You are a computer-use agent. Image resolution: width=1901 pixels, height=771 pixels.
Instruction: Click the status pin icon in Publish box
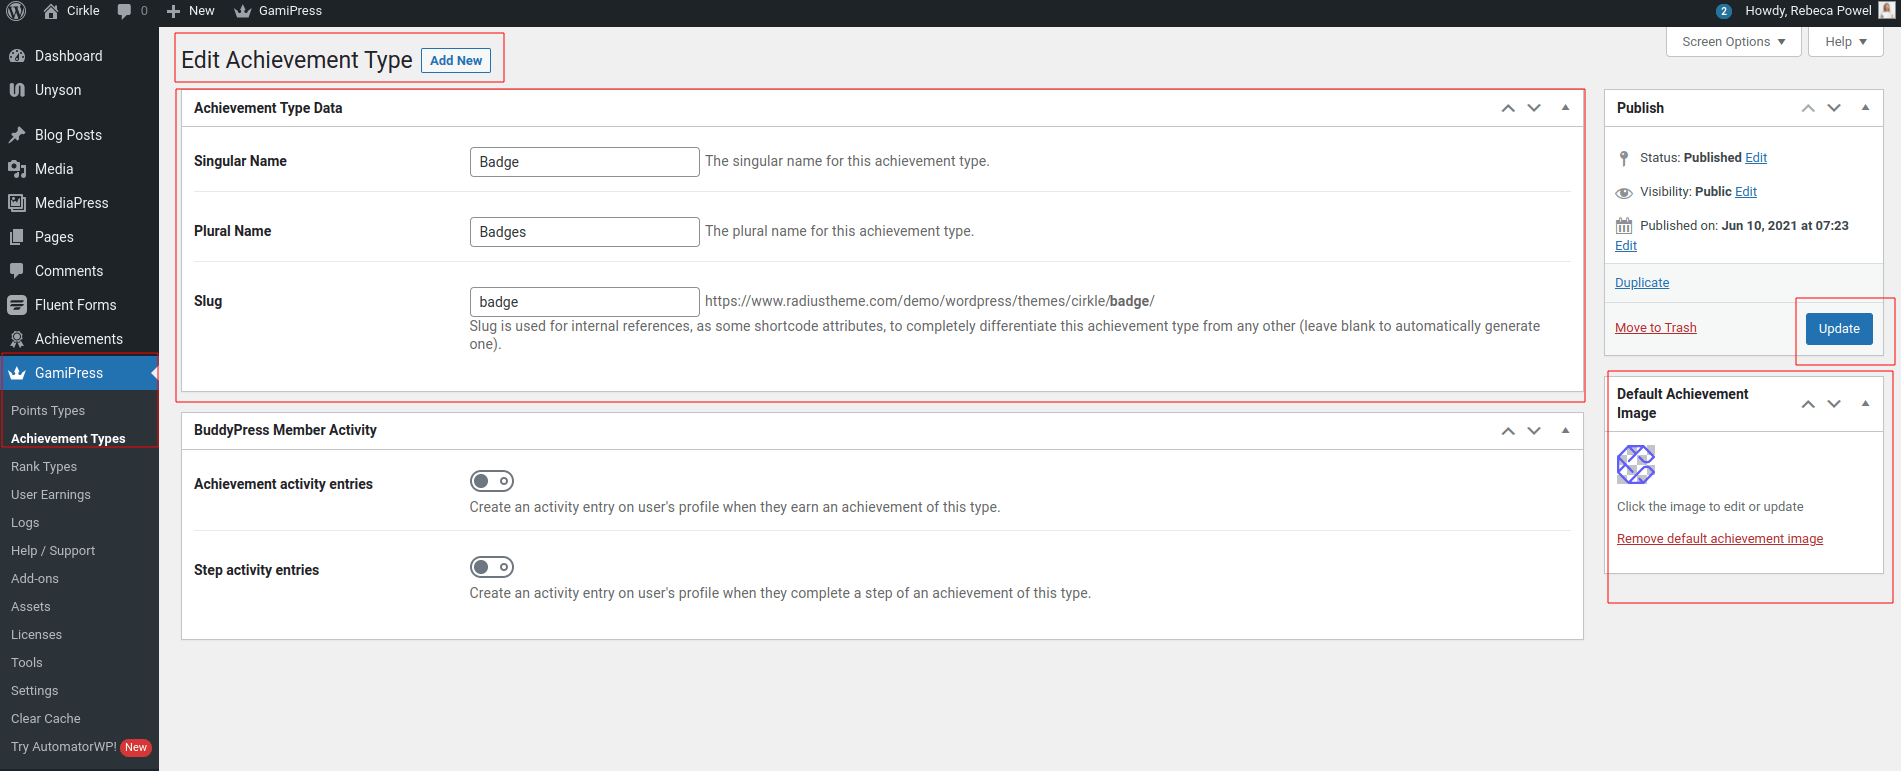1624,158
